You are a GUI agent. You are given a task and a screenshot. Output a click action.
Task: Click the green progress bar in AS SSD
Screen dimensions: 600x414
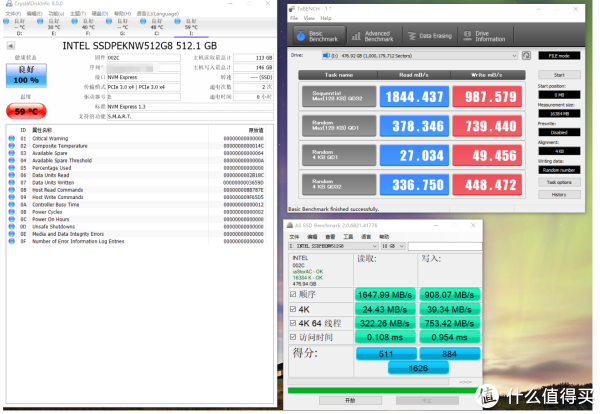point(383,390)
